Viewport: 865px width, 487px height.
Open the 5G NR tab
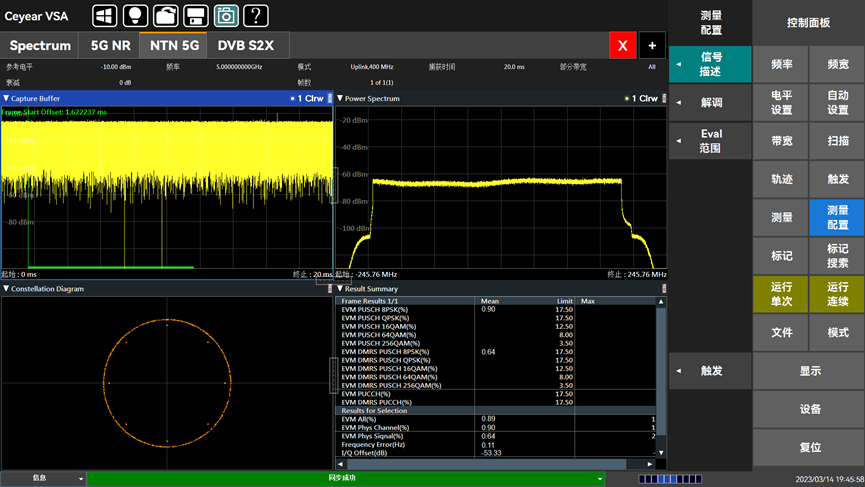pyautogui.click(x=110, y=45)
